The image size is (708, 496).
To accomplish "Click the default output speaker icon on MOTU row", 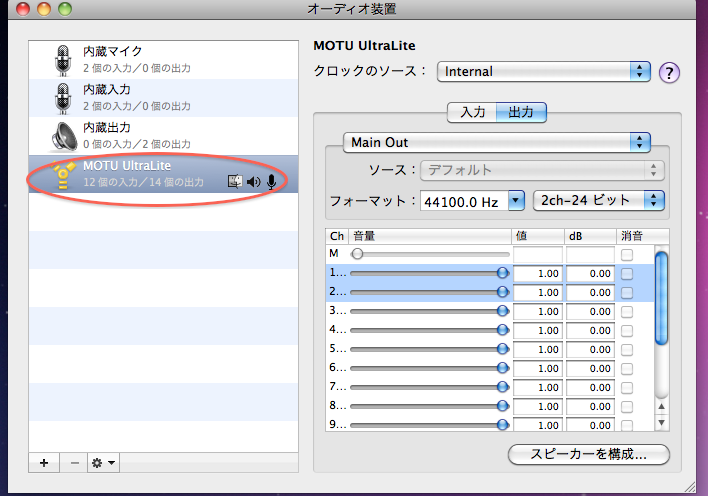I will [254, 182].
